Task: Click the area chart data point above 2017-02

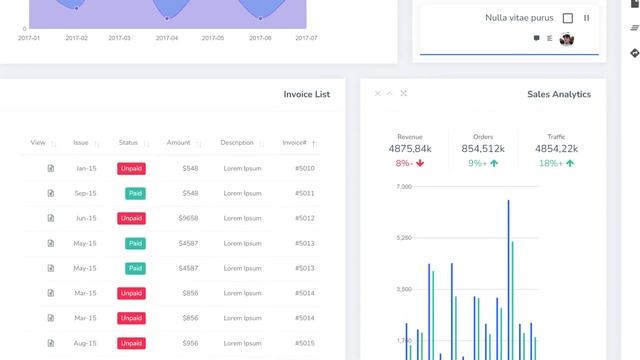Action: [76, 8]
